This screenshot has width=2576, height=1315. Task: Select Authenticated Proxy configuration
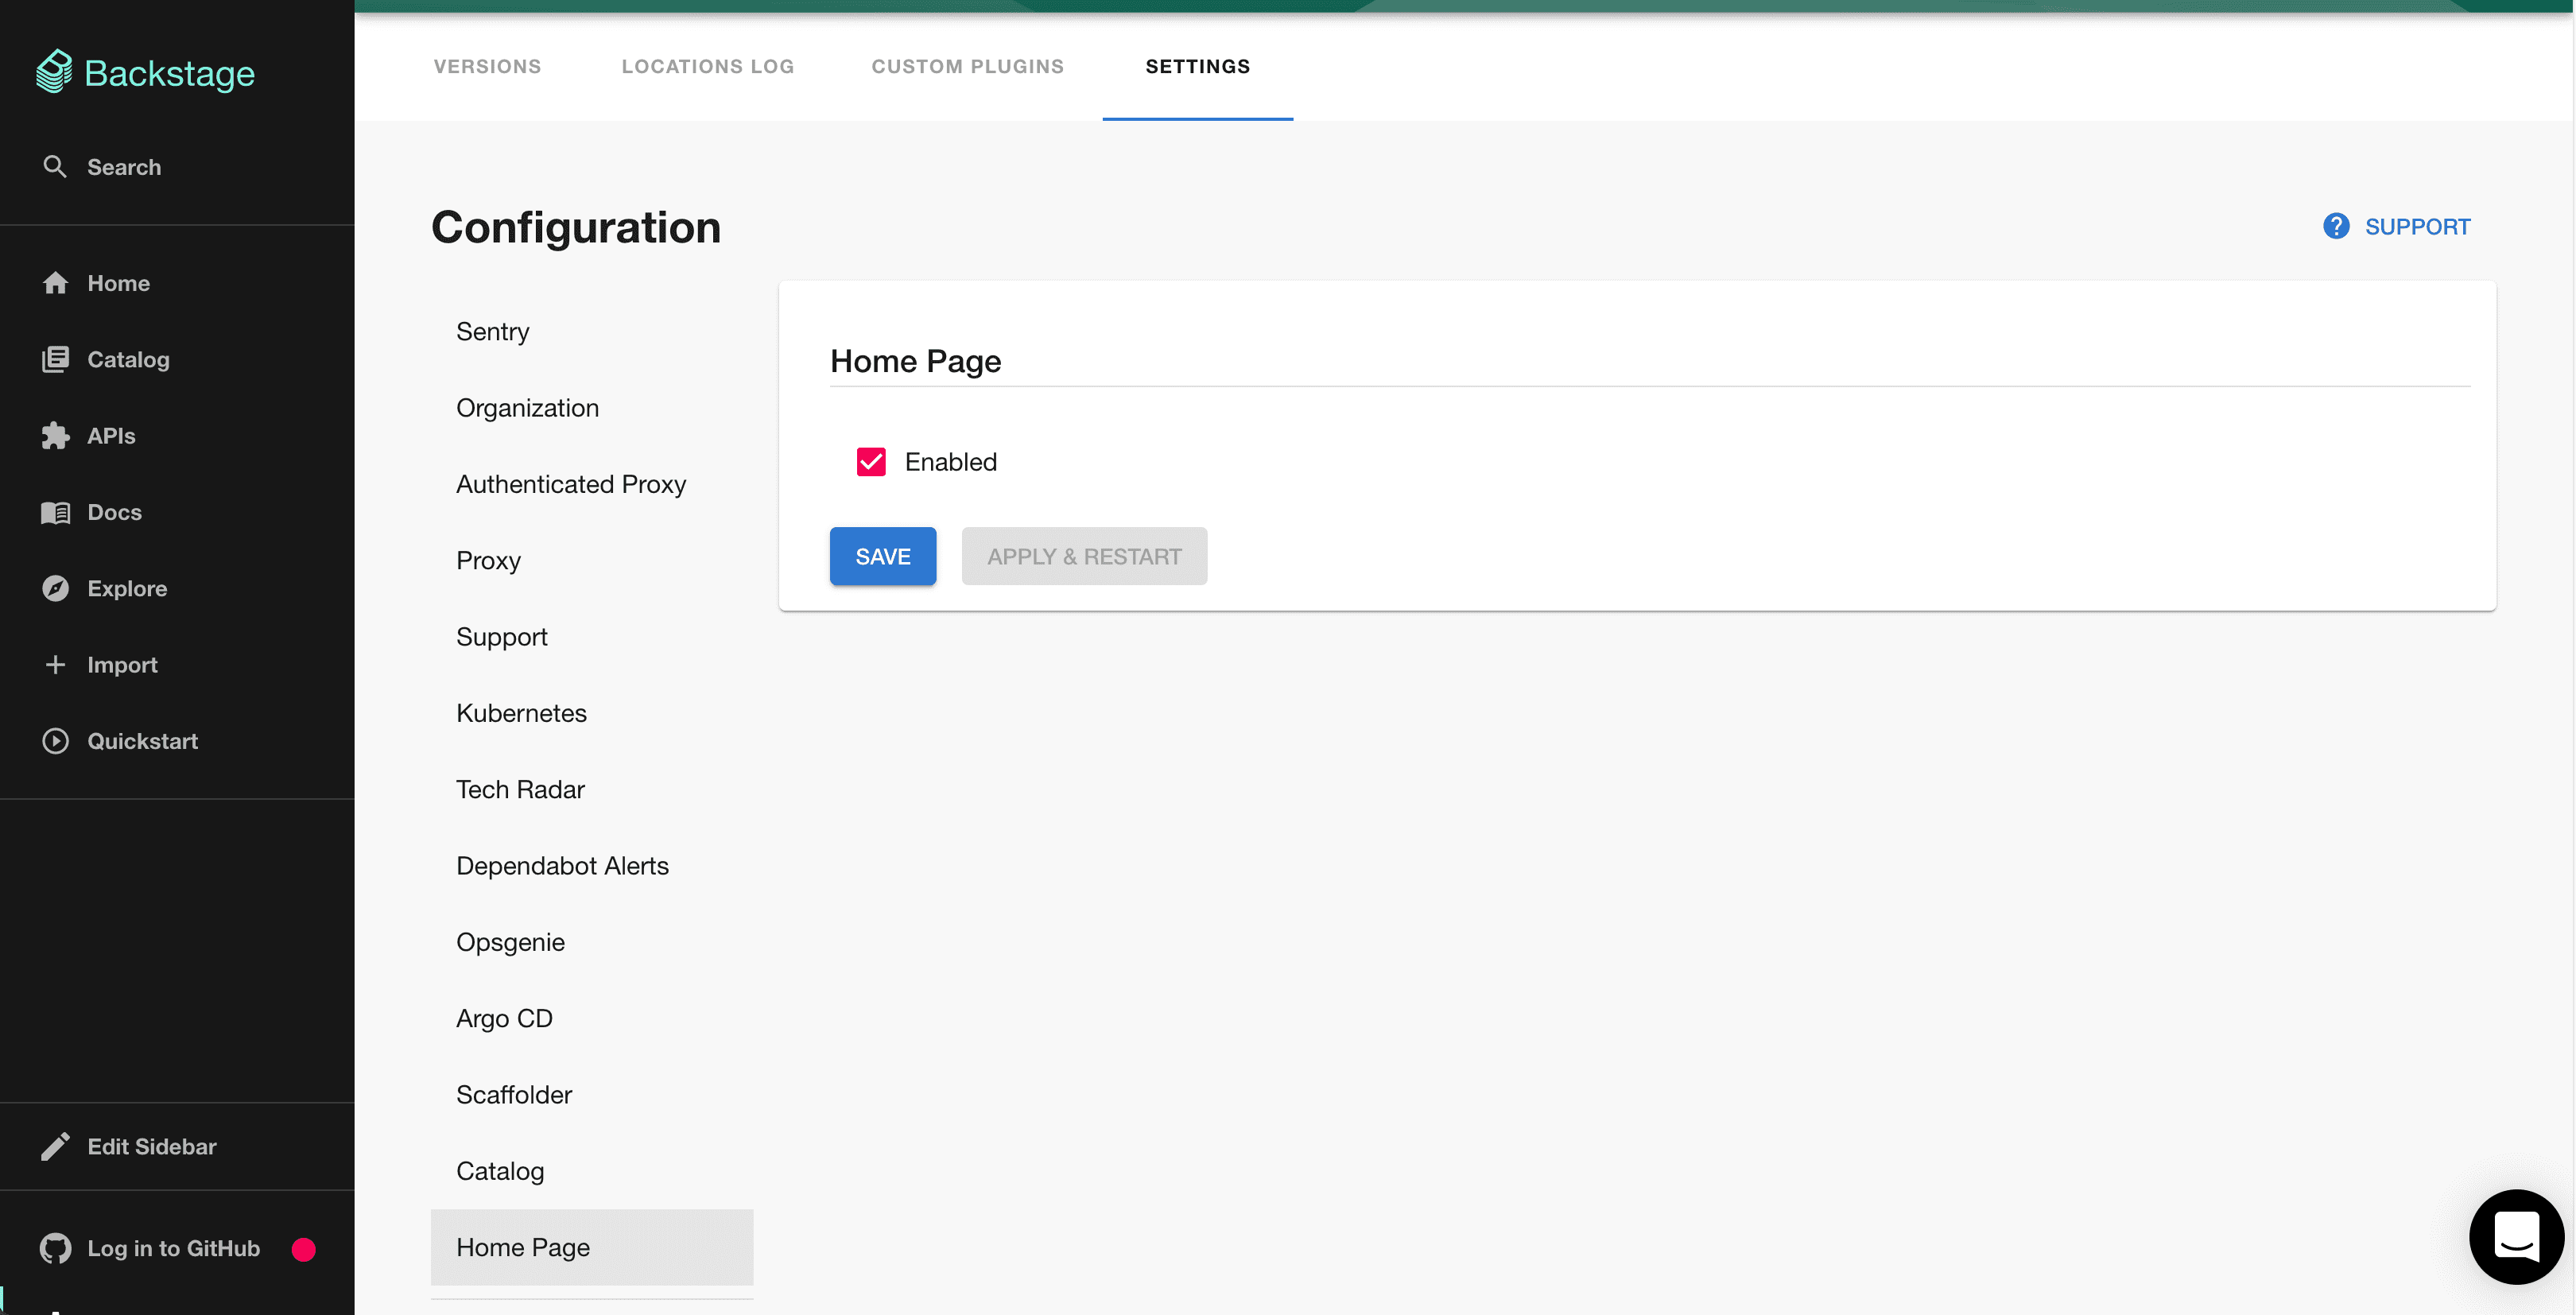pyautogui.click(x=592, y=484)
